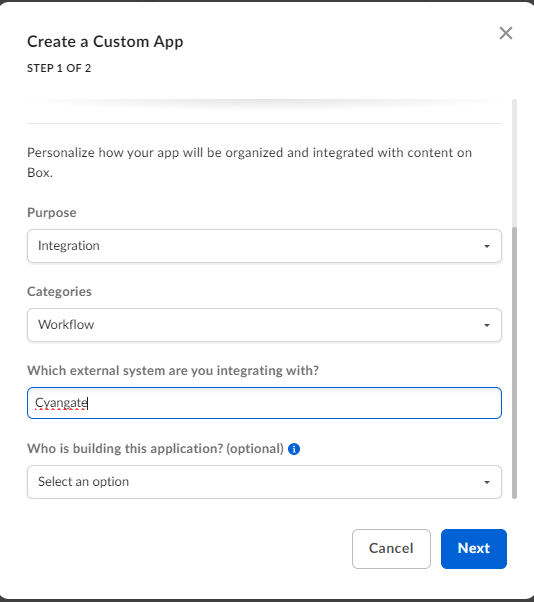Click the 'Personalize how your app' description text
The height and width of the screenshot is (602, 534).
tap(250, 162)
